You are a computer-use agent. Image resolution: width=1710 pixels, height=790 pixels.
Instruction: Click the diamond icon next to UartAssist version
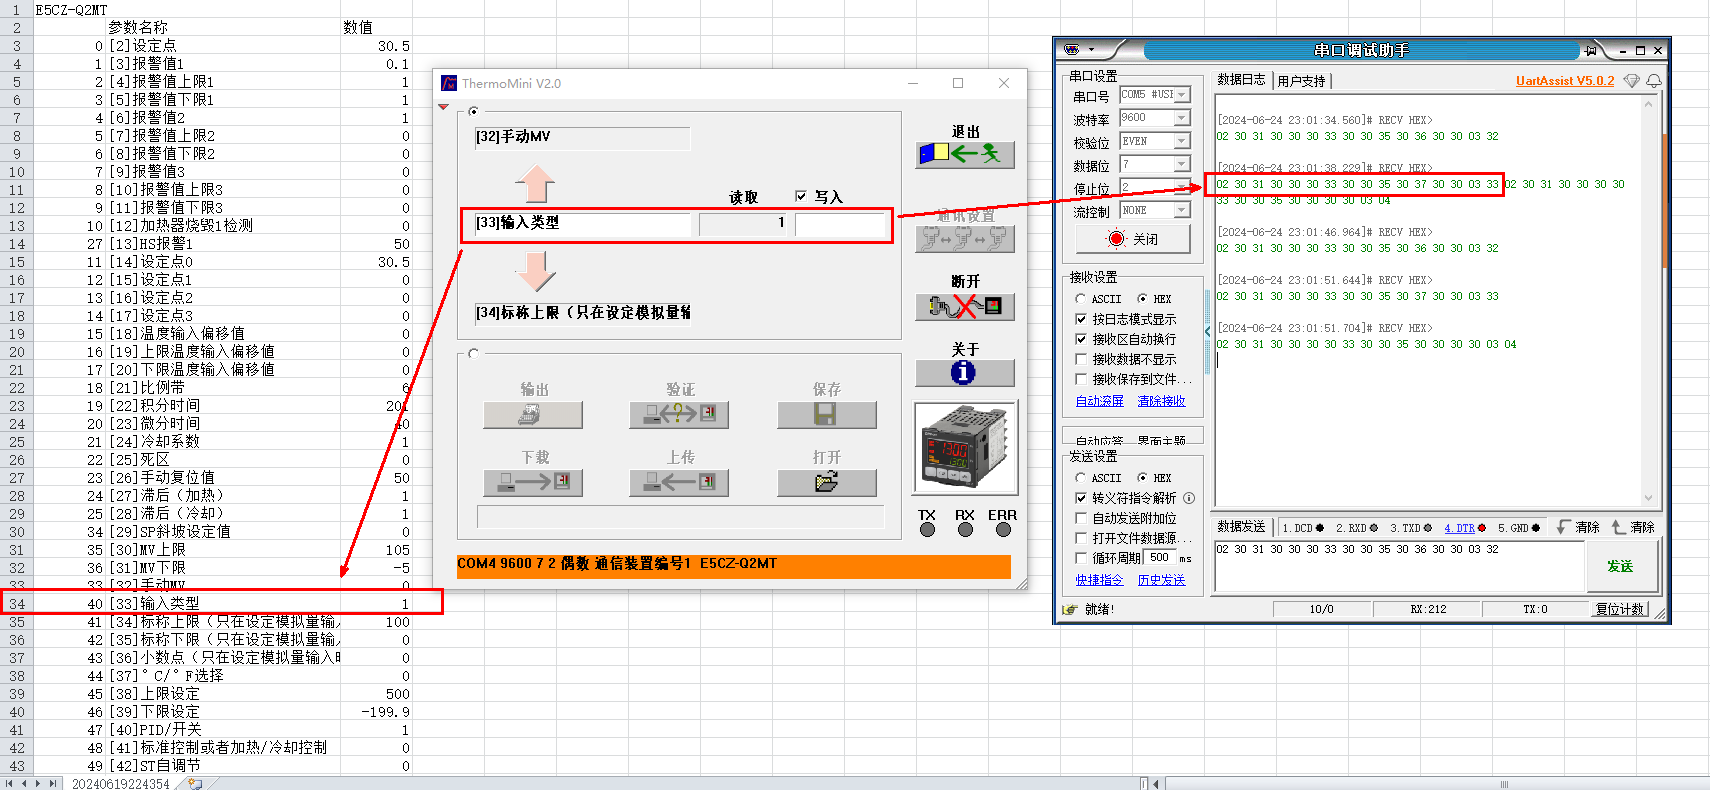pyautogui.click(x=1631, y=81)
